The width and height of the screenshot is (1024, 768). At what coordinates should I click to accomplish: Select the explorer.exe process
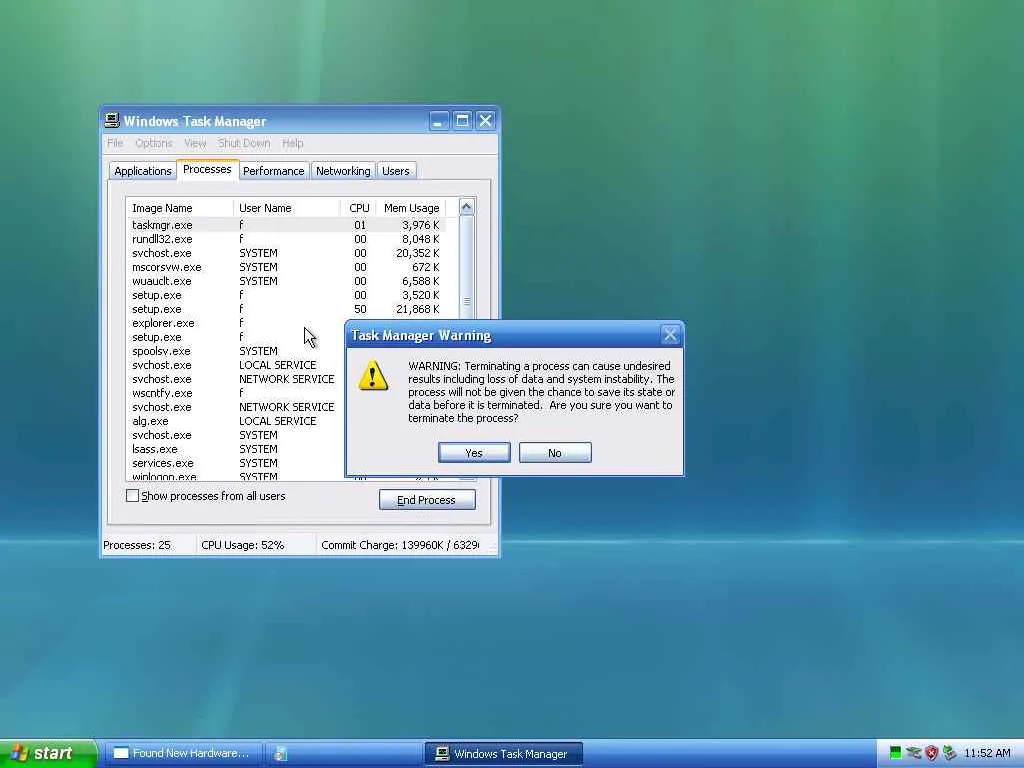(x=235, y=323)
